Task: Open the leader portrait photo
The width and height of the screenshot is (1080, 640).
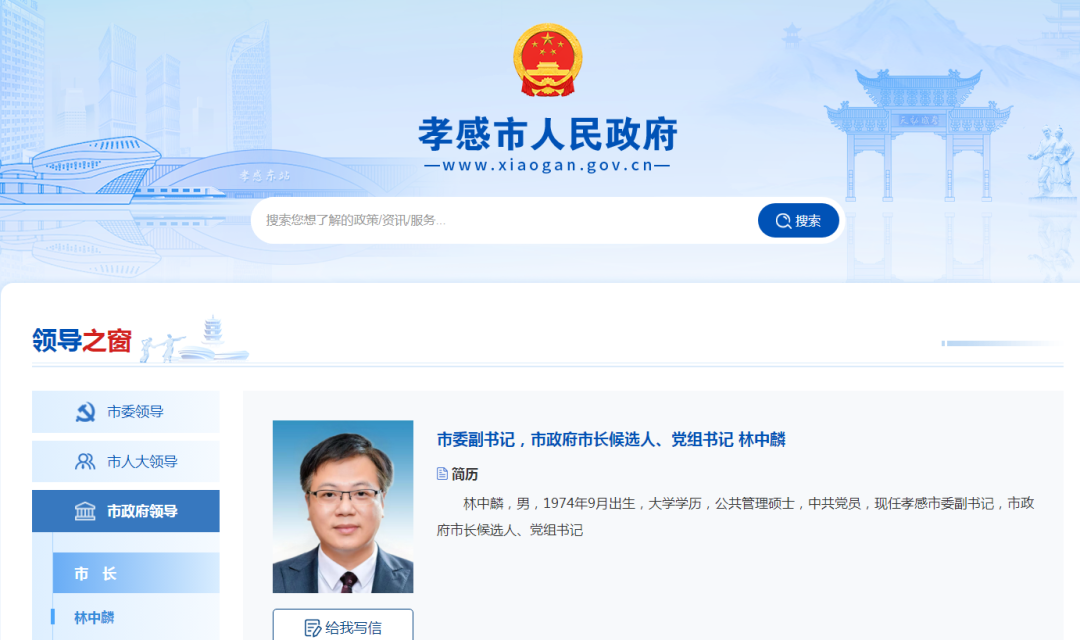Action: (343, 506)
